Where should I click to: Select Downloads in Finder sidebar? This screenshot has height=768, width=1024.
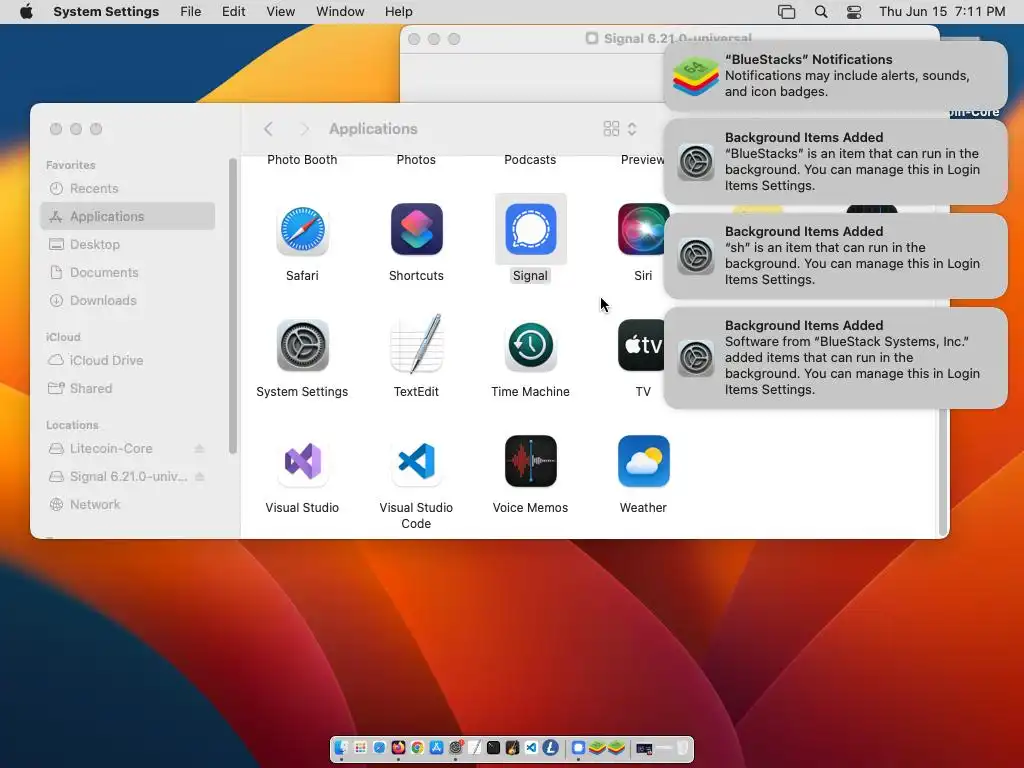click(x=127, y=300)
